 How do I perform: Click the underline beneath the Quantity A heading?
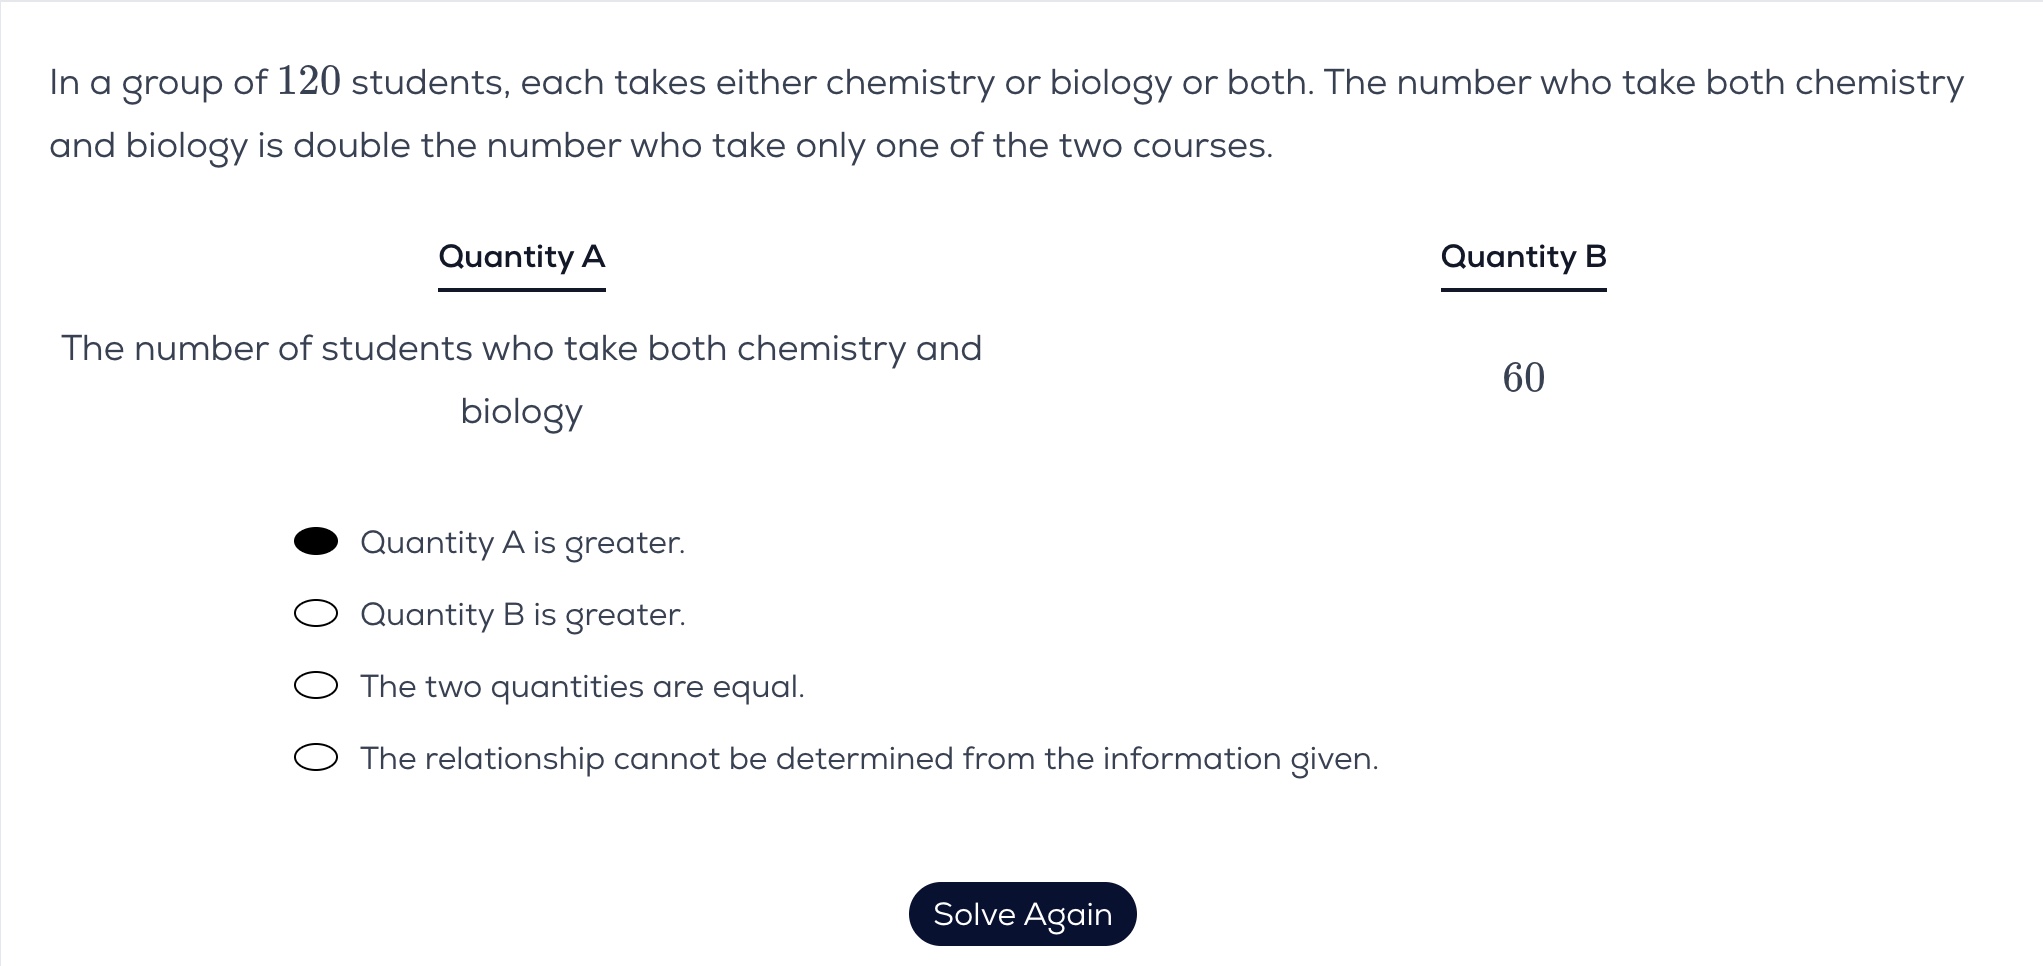[x=522, y=290]
